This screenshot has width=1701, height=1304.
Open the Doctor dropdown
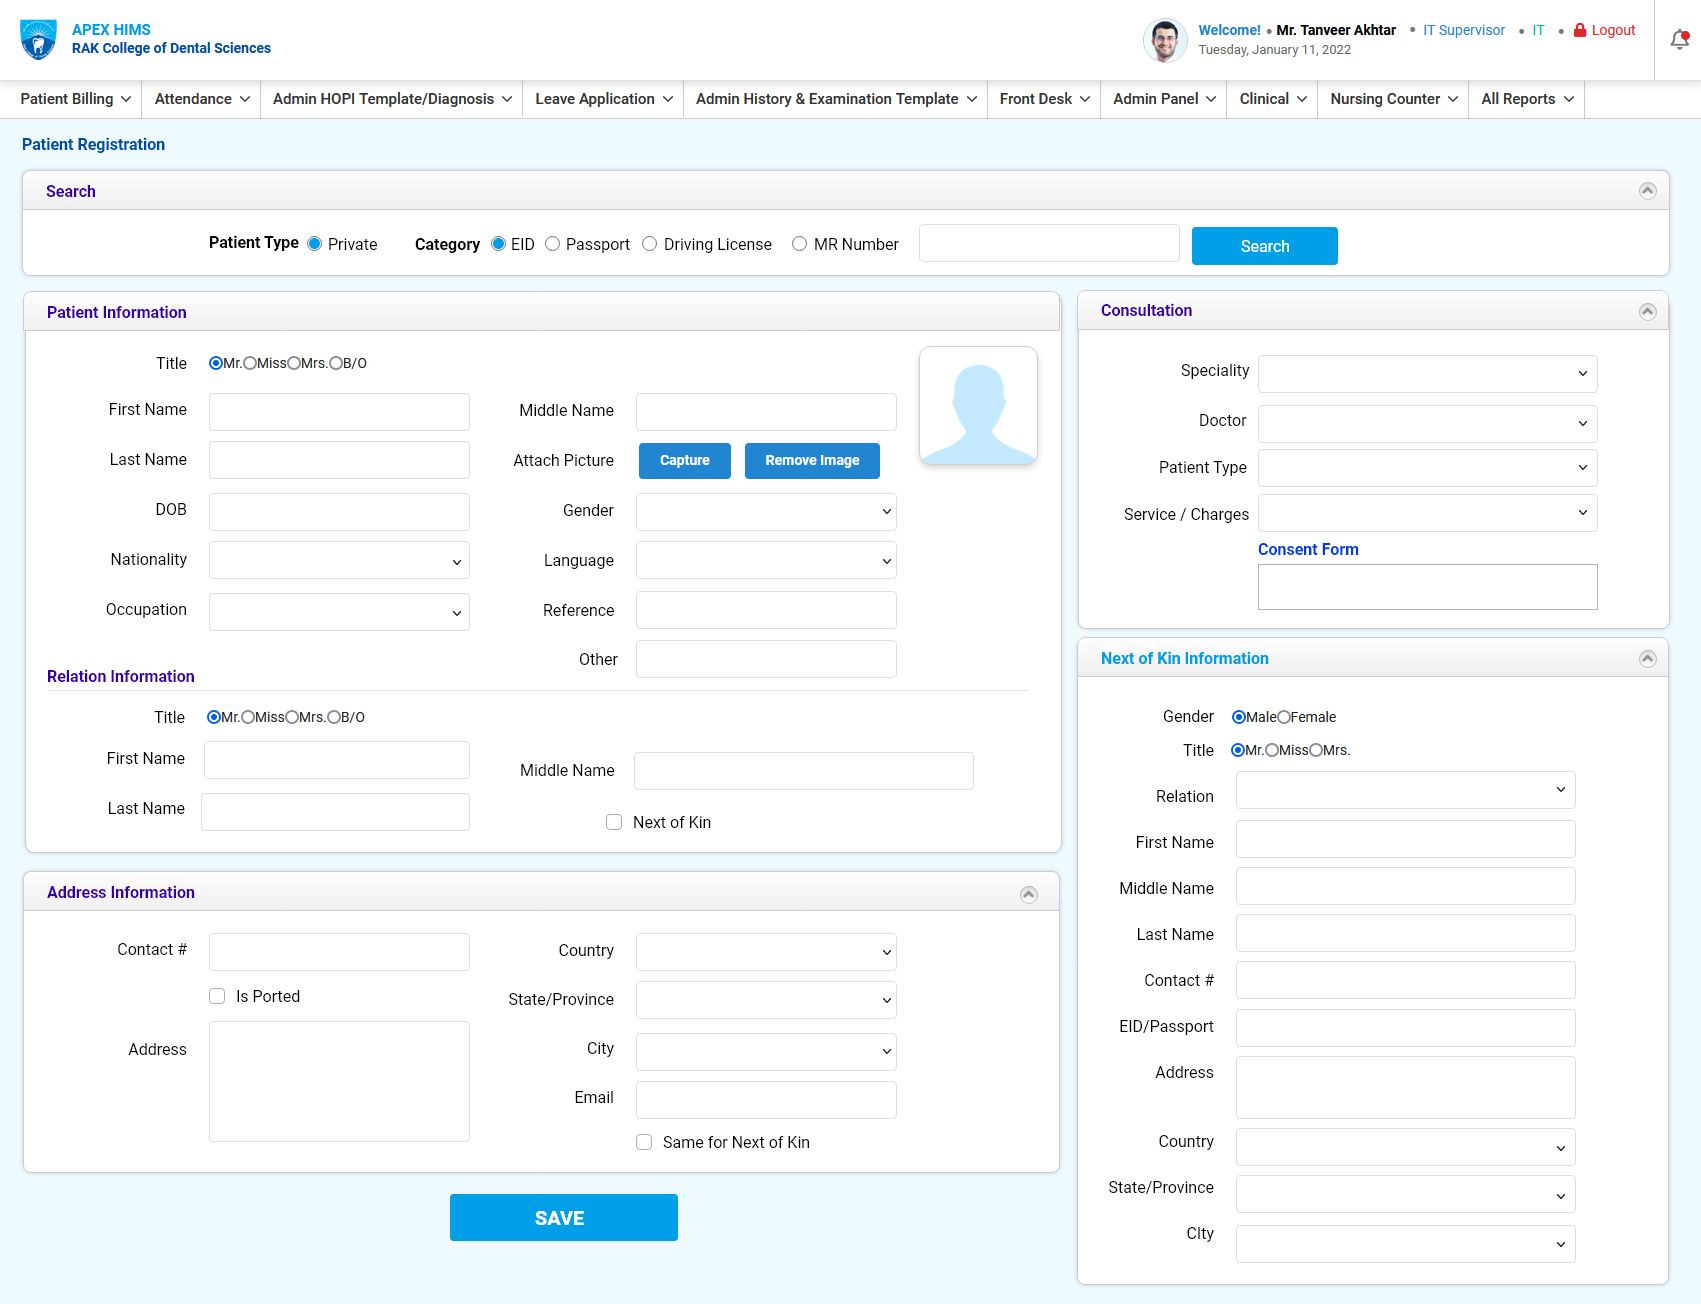pos(1428,424)
